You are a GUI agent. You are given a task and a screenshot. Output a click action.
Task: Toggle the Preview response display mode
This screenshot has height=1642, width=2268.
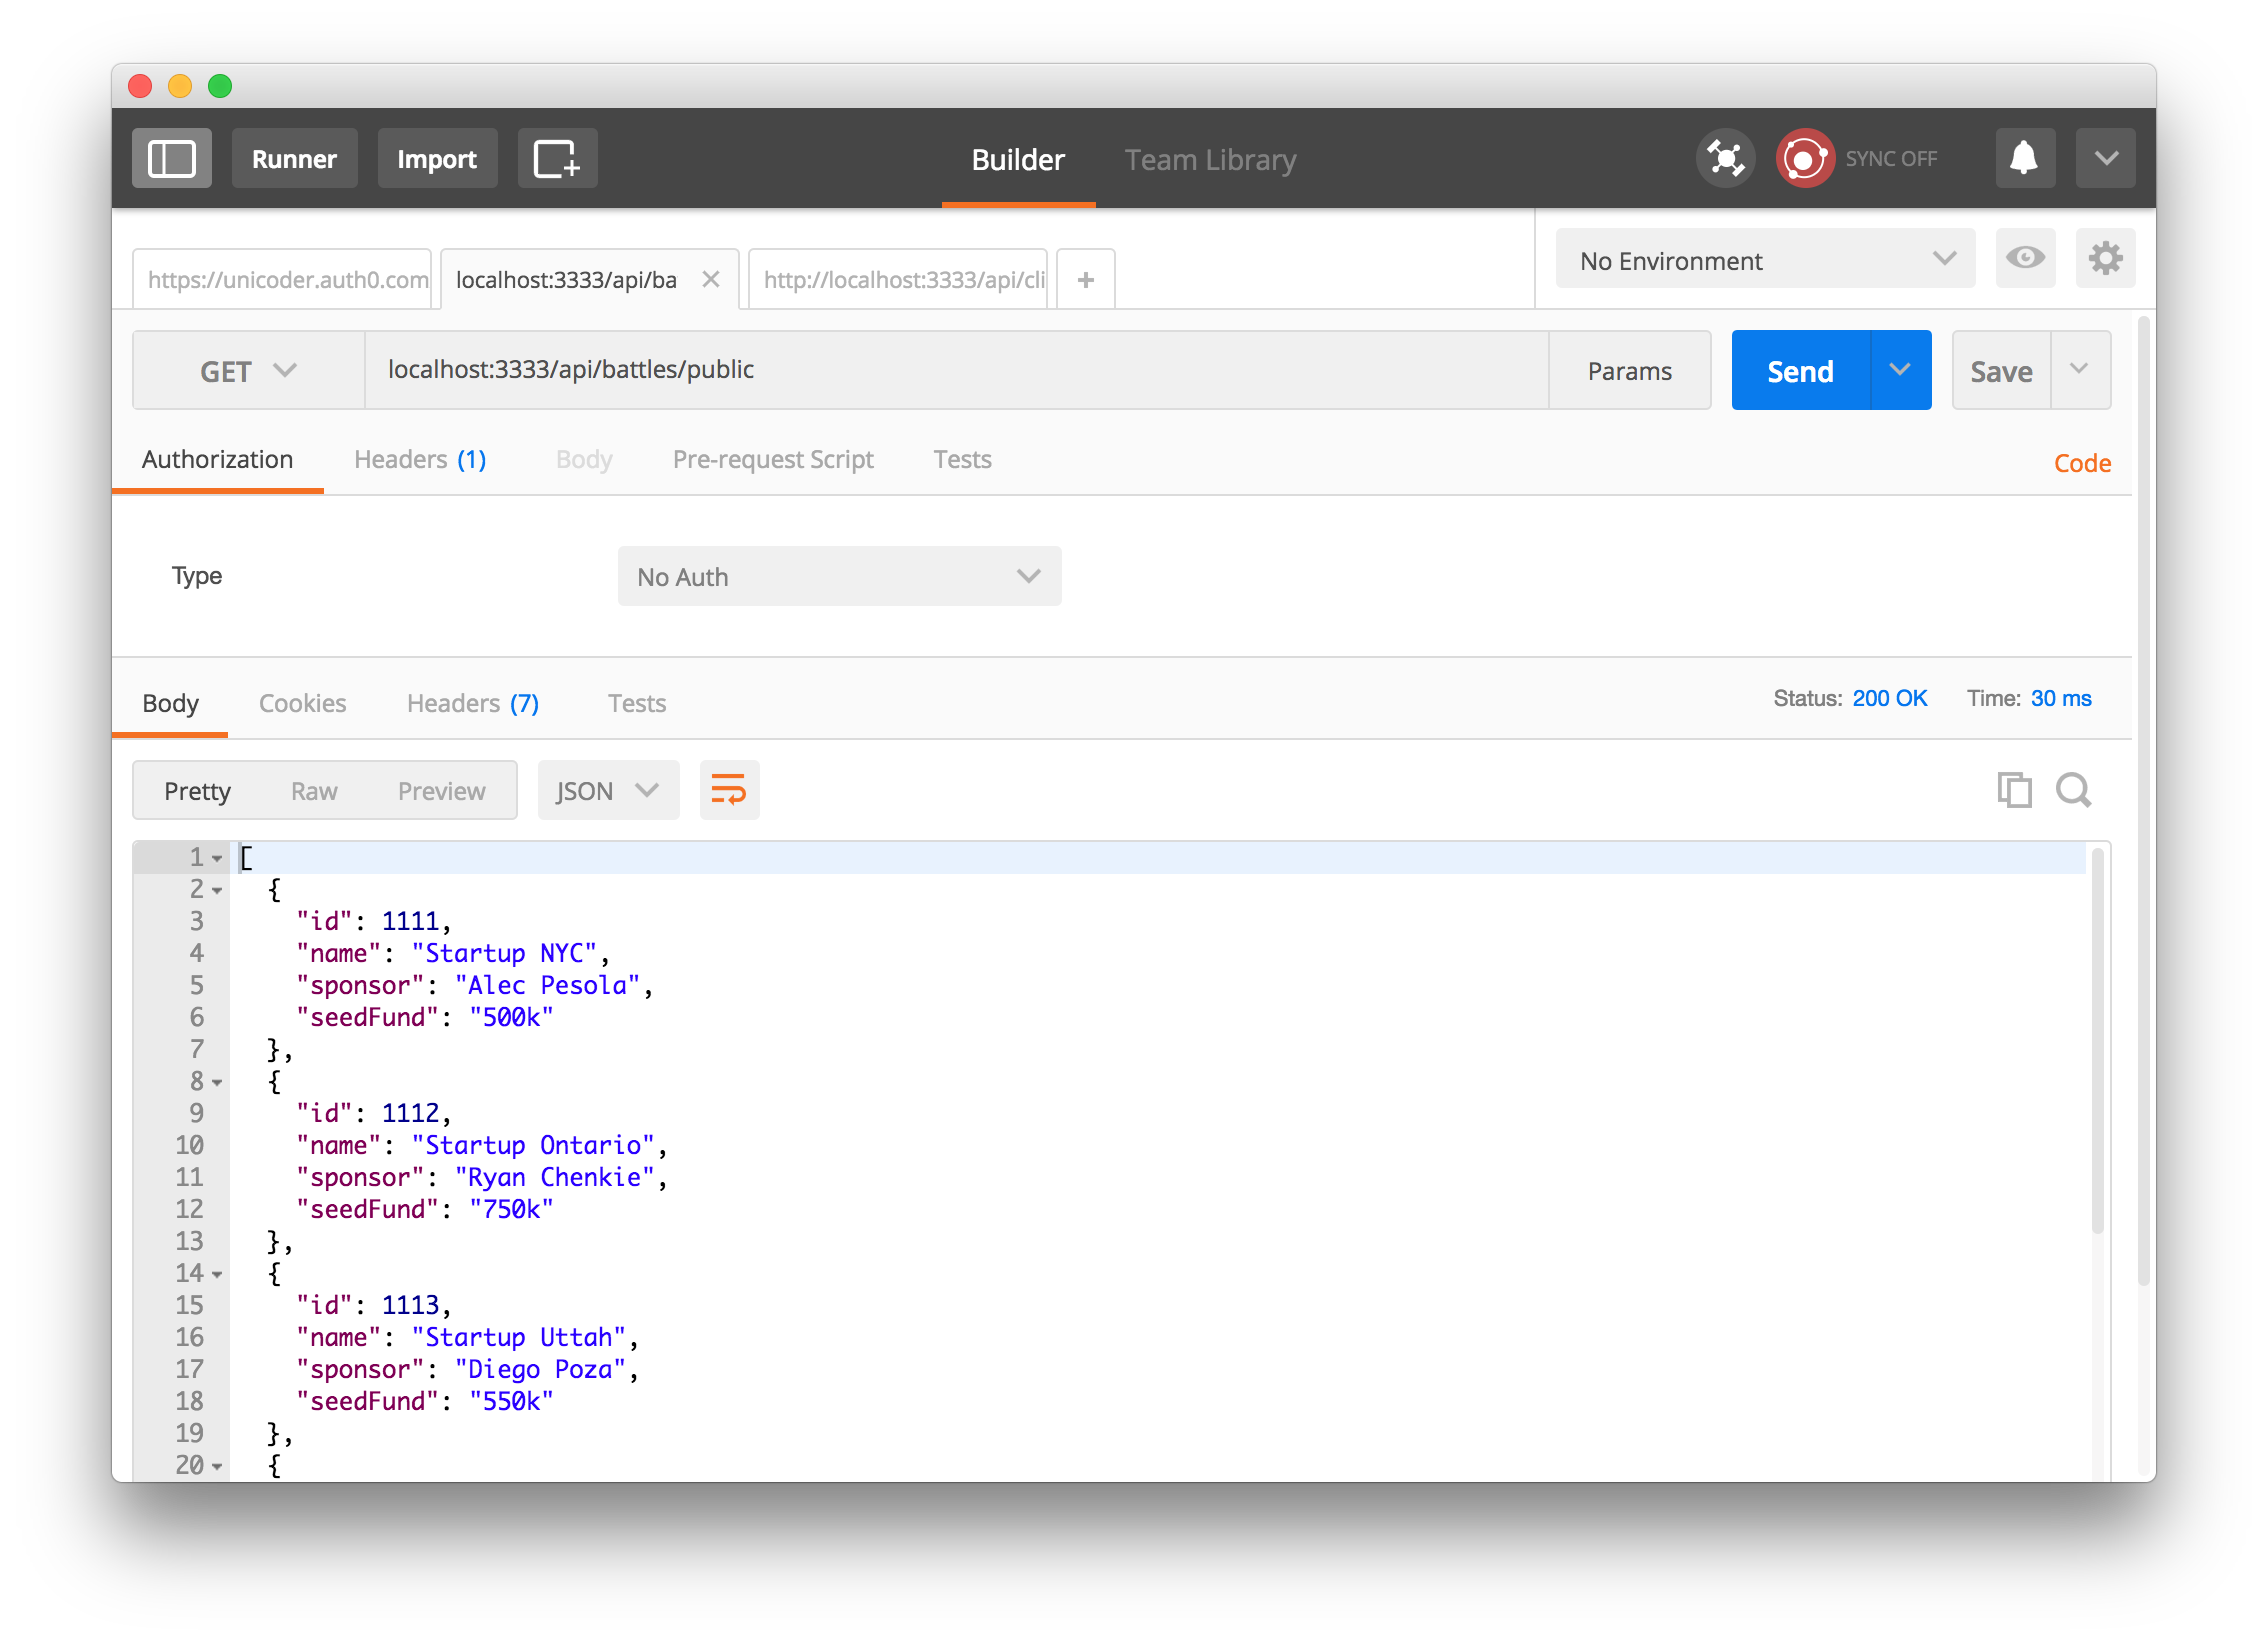click(440, 789)
